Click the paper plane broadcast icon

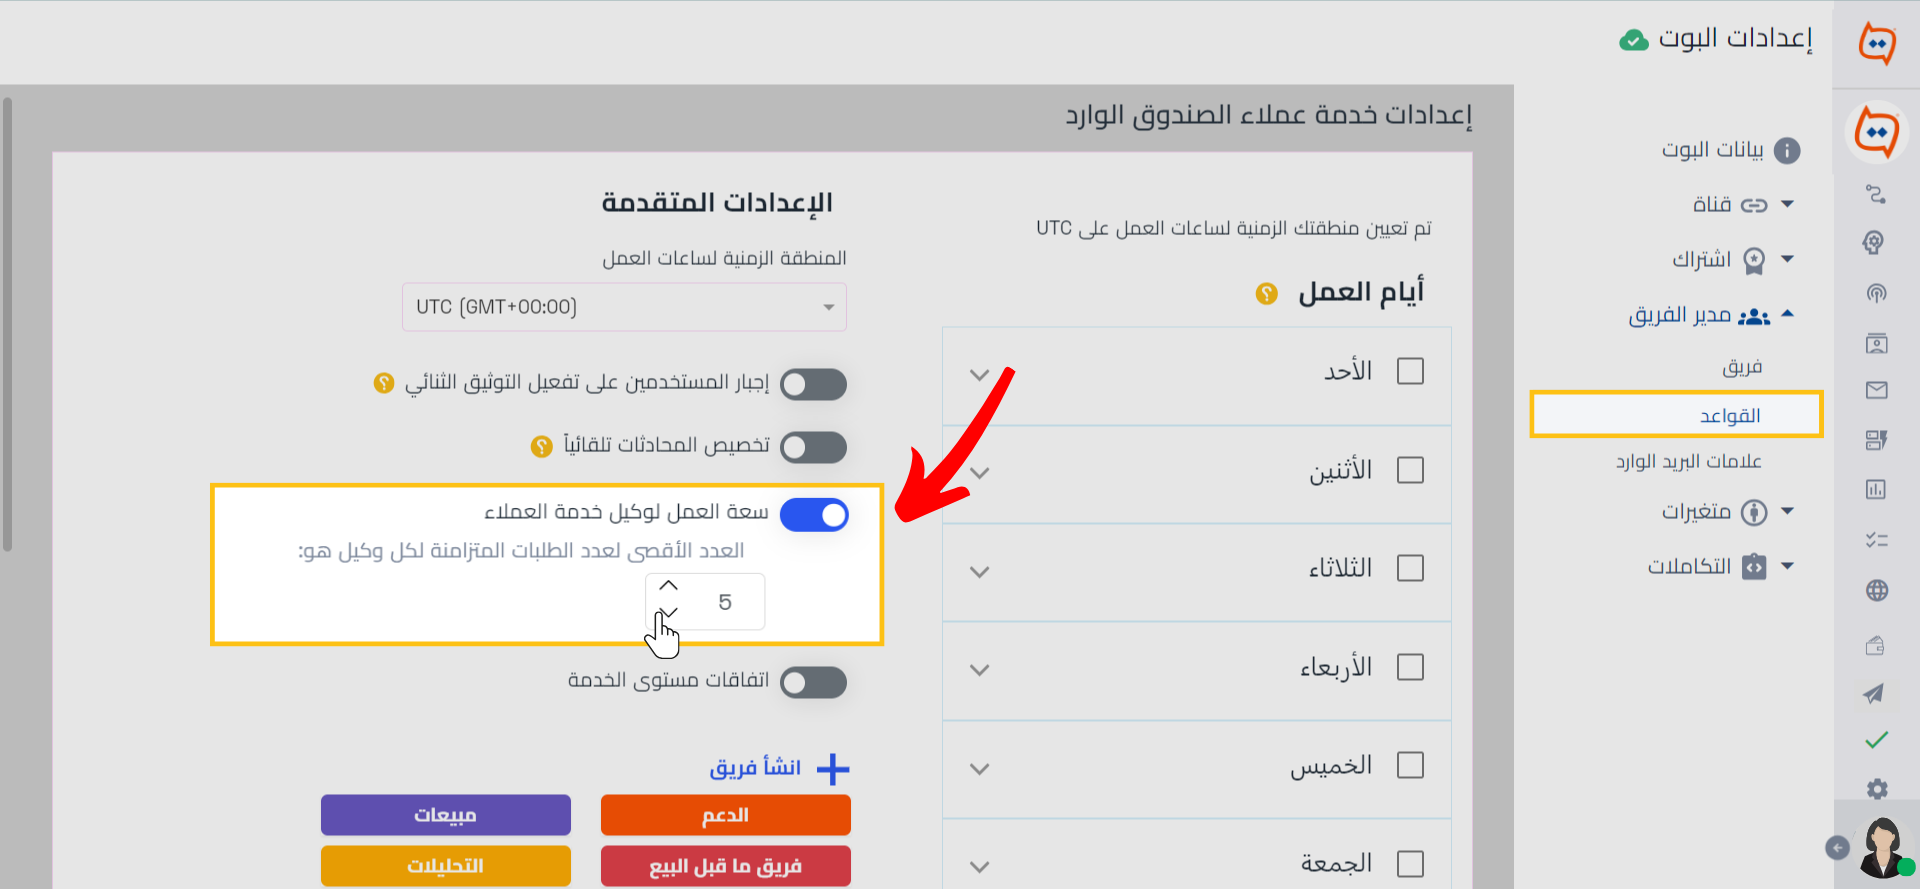click(1875, 693)
